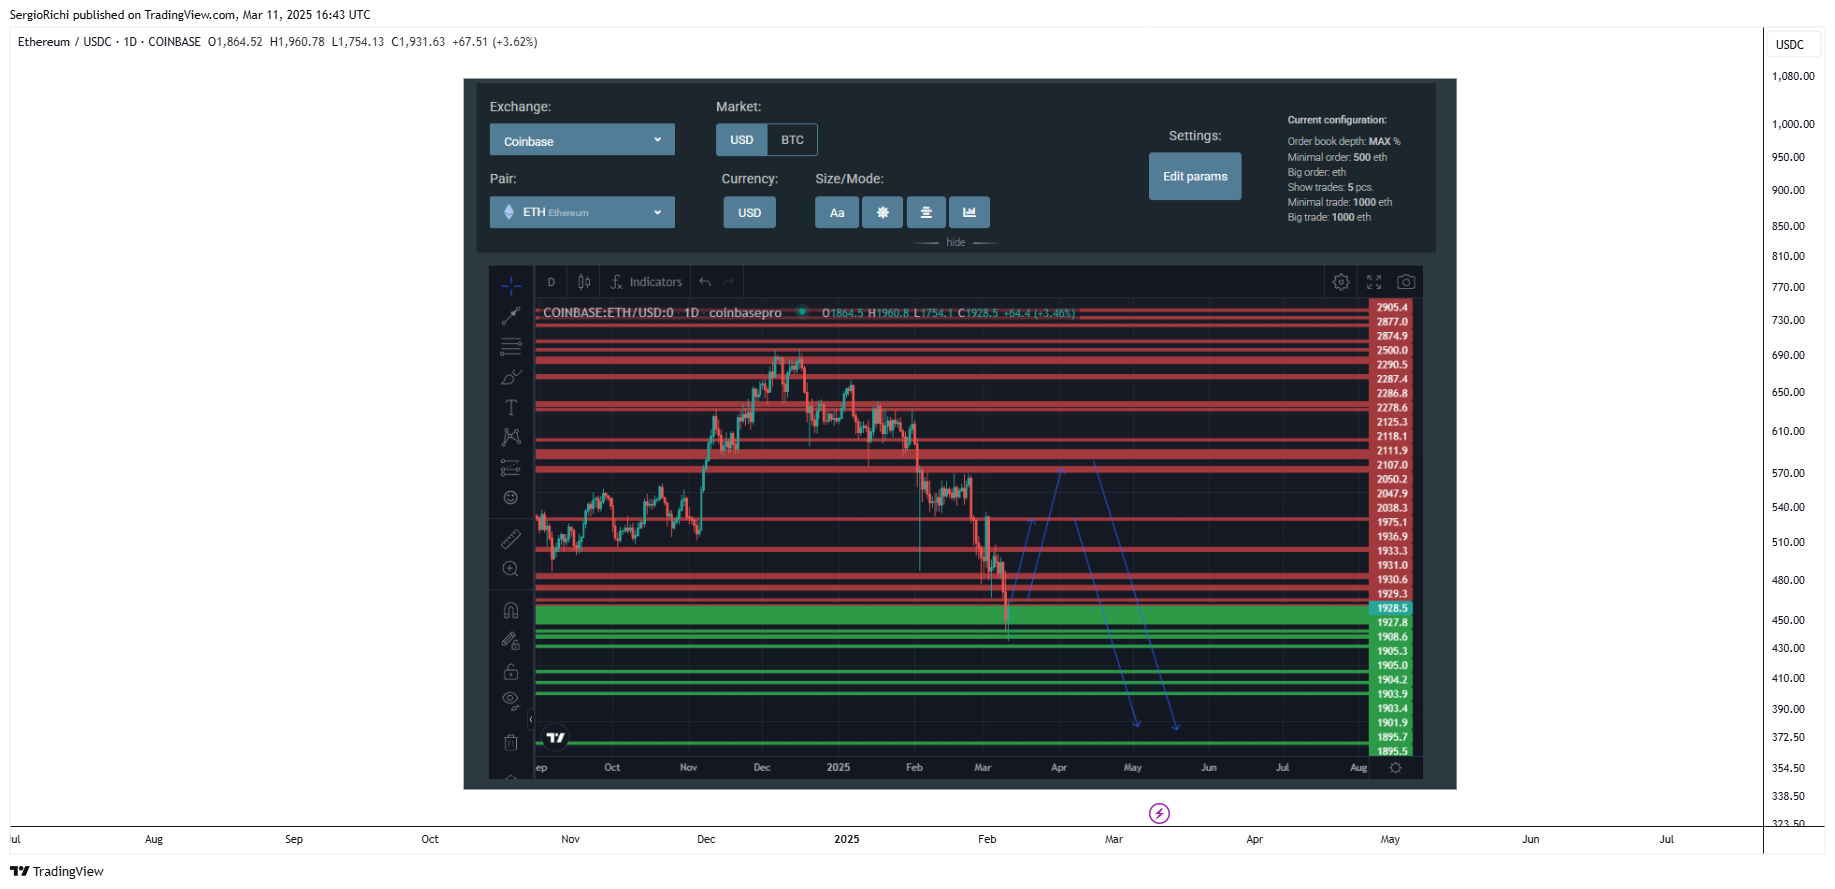Click the Aa text size mode button
This screenshot has height=889, width=1835.
pos(837,212)
